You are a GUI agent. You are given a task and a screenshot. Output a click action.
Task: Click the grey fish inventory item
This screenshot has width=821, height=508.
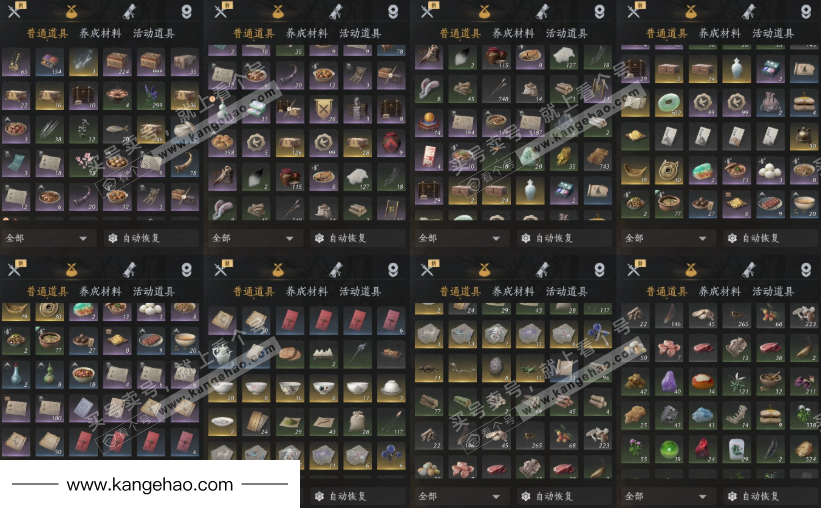click(x=117, y=129)
